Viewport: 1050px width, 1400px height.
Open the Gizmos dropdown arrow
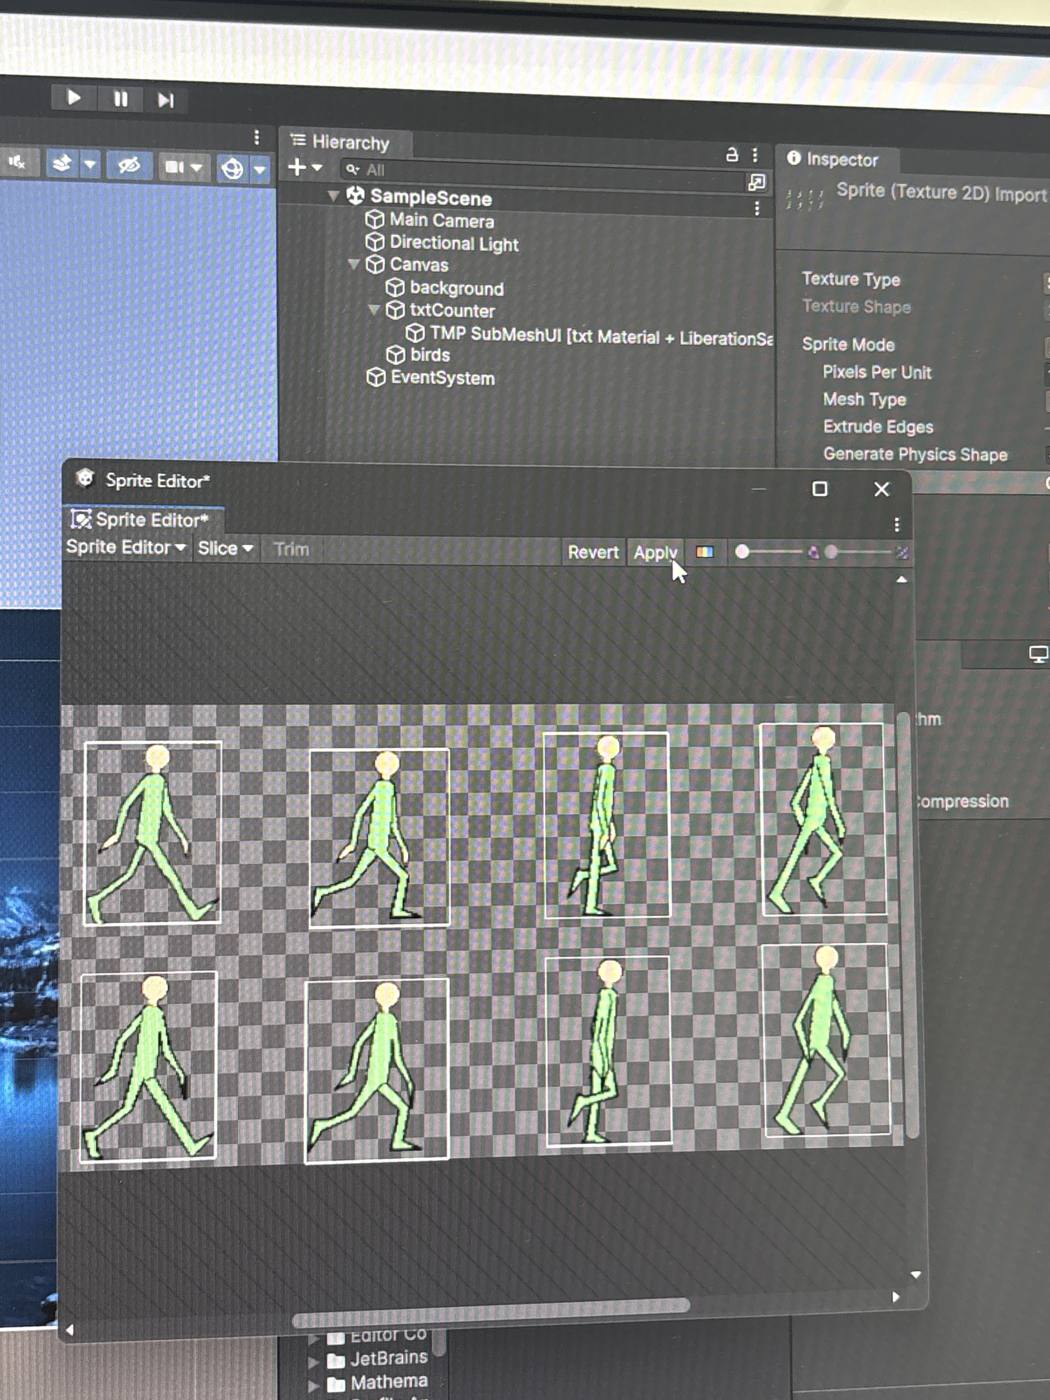[x=260, y=169]
